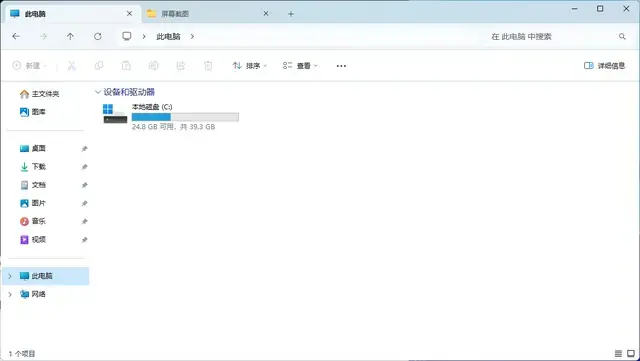The image size is (640, 361).
Task: Click the Cut scissors icon
Action: tap(71, 65)
